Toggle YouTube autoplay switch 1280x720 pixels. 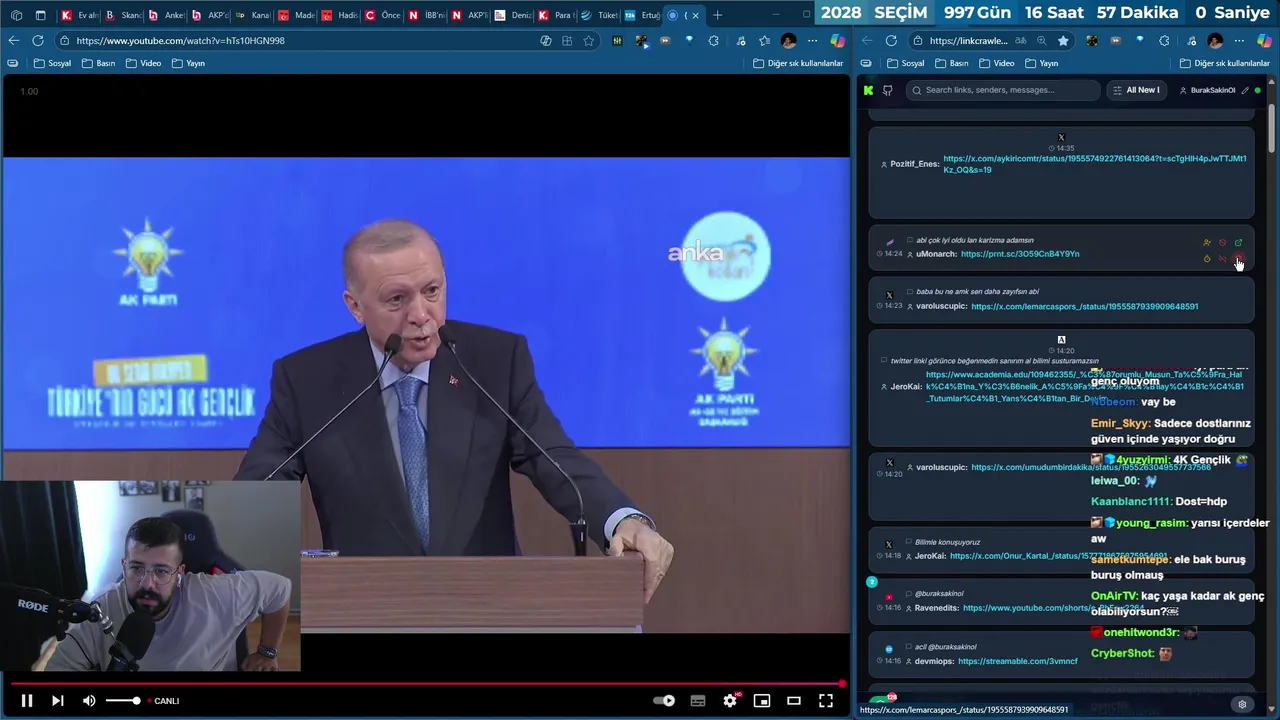click(664, 701)
